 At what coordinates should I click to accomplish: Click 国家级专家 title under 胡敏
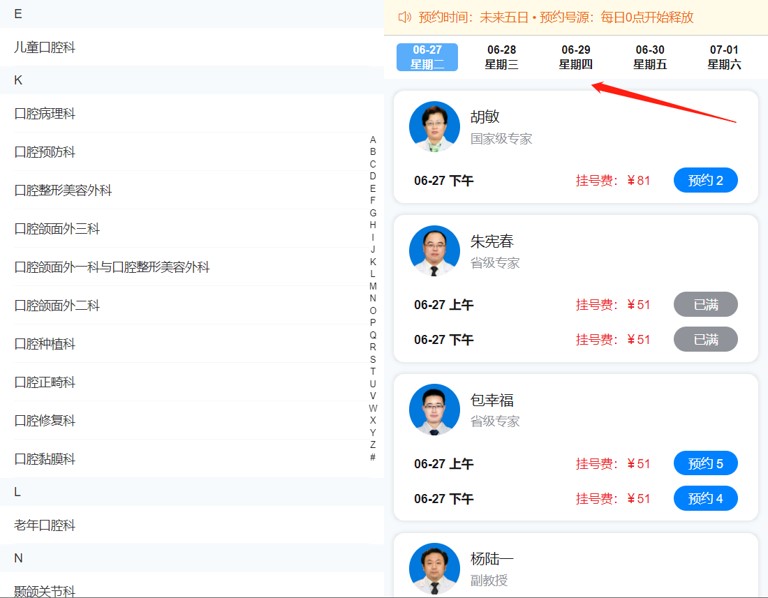pyautogui.click(x=501, y=139)
